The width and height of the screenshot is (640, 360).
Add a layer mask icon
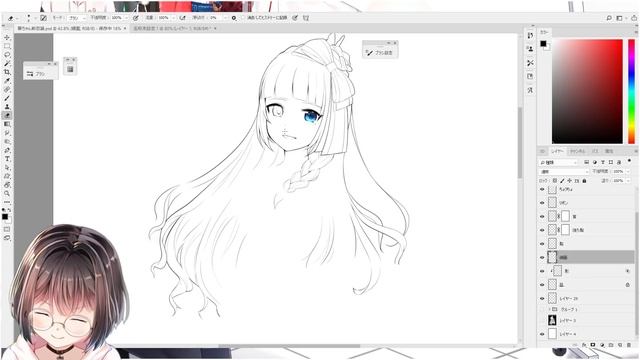[x=593, y=345]
